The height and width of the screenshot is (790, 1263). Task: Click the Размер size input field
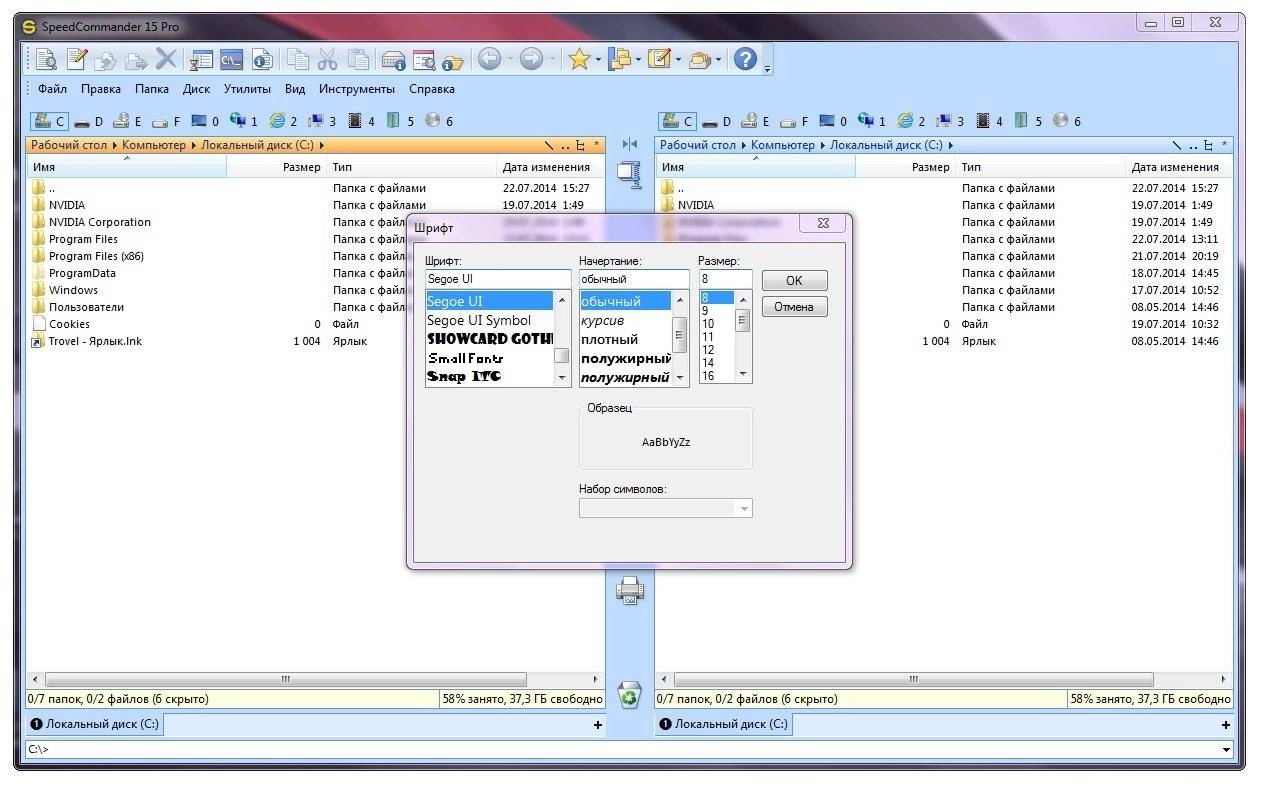(725, 279)
